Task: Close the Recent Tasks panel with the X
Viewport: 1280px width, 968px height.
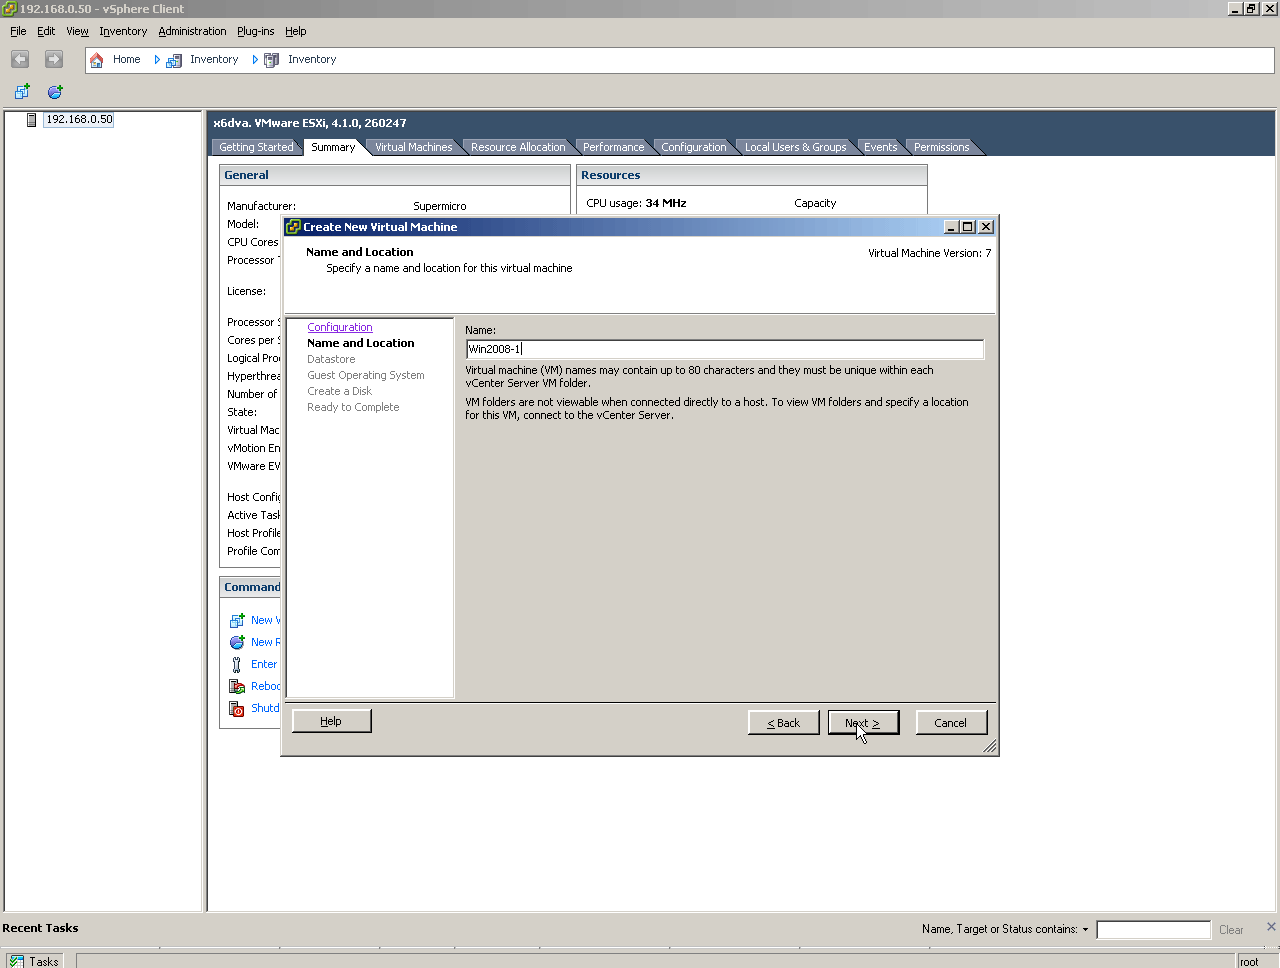Action: 1271,927
